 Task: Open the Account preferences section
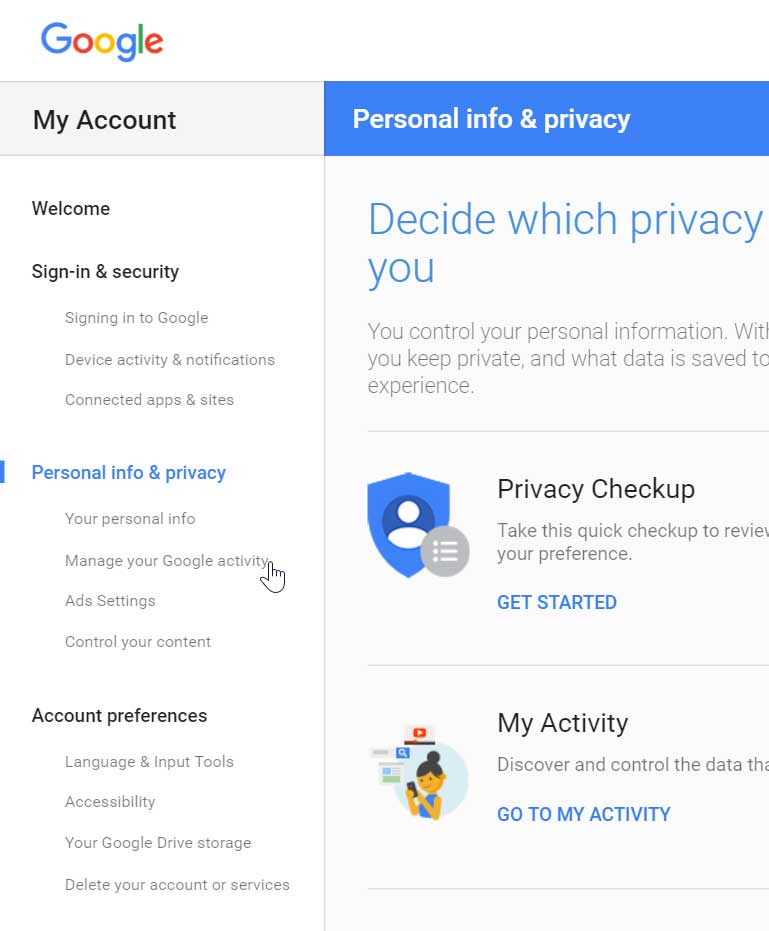click(119, 715)
